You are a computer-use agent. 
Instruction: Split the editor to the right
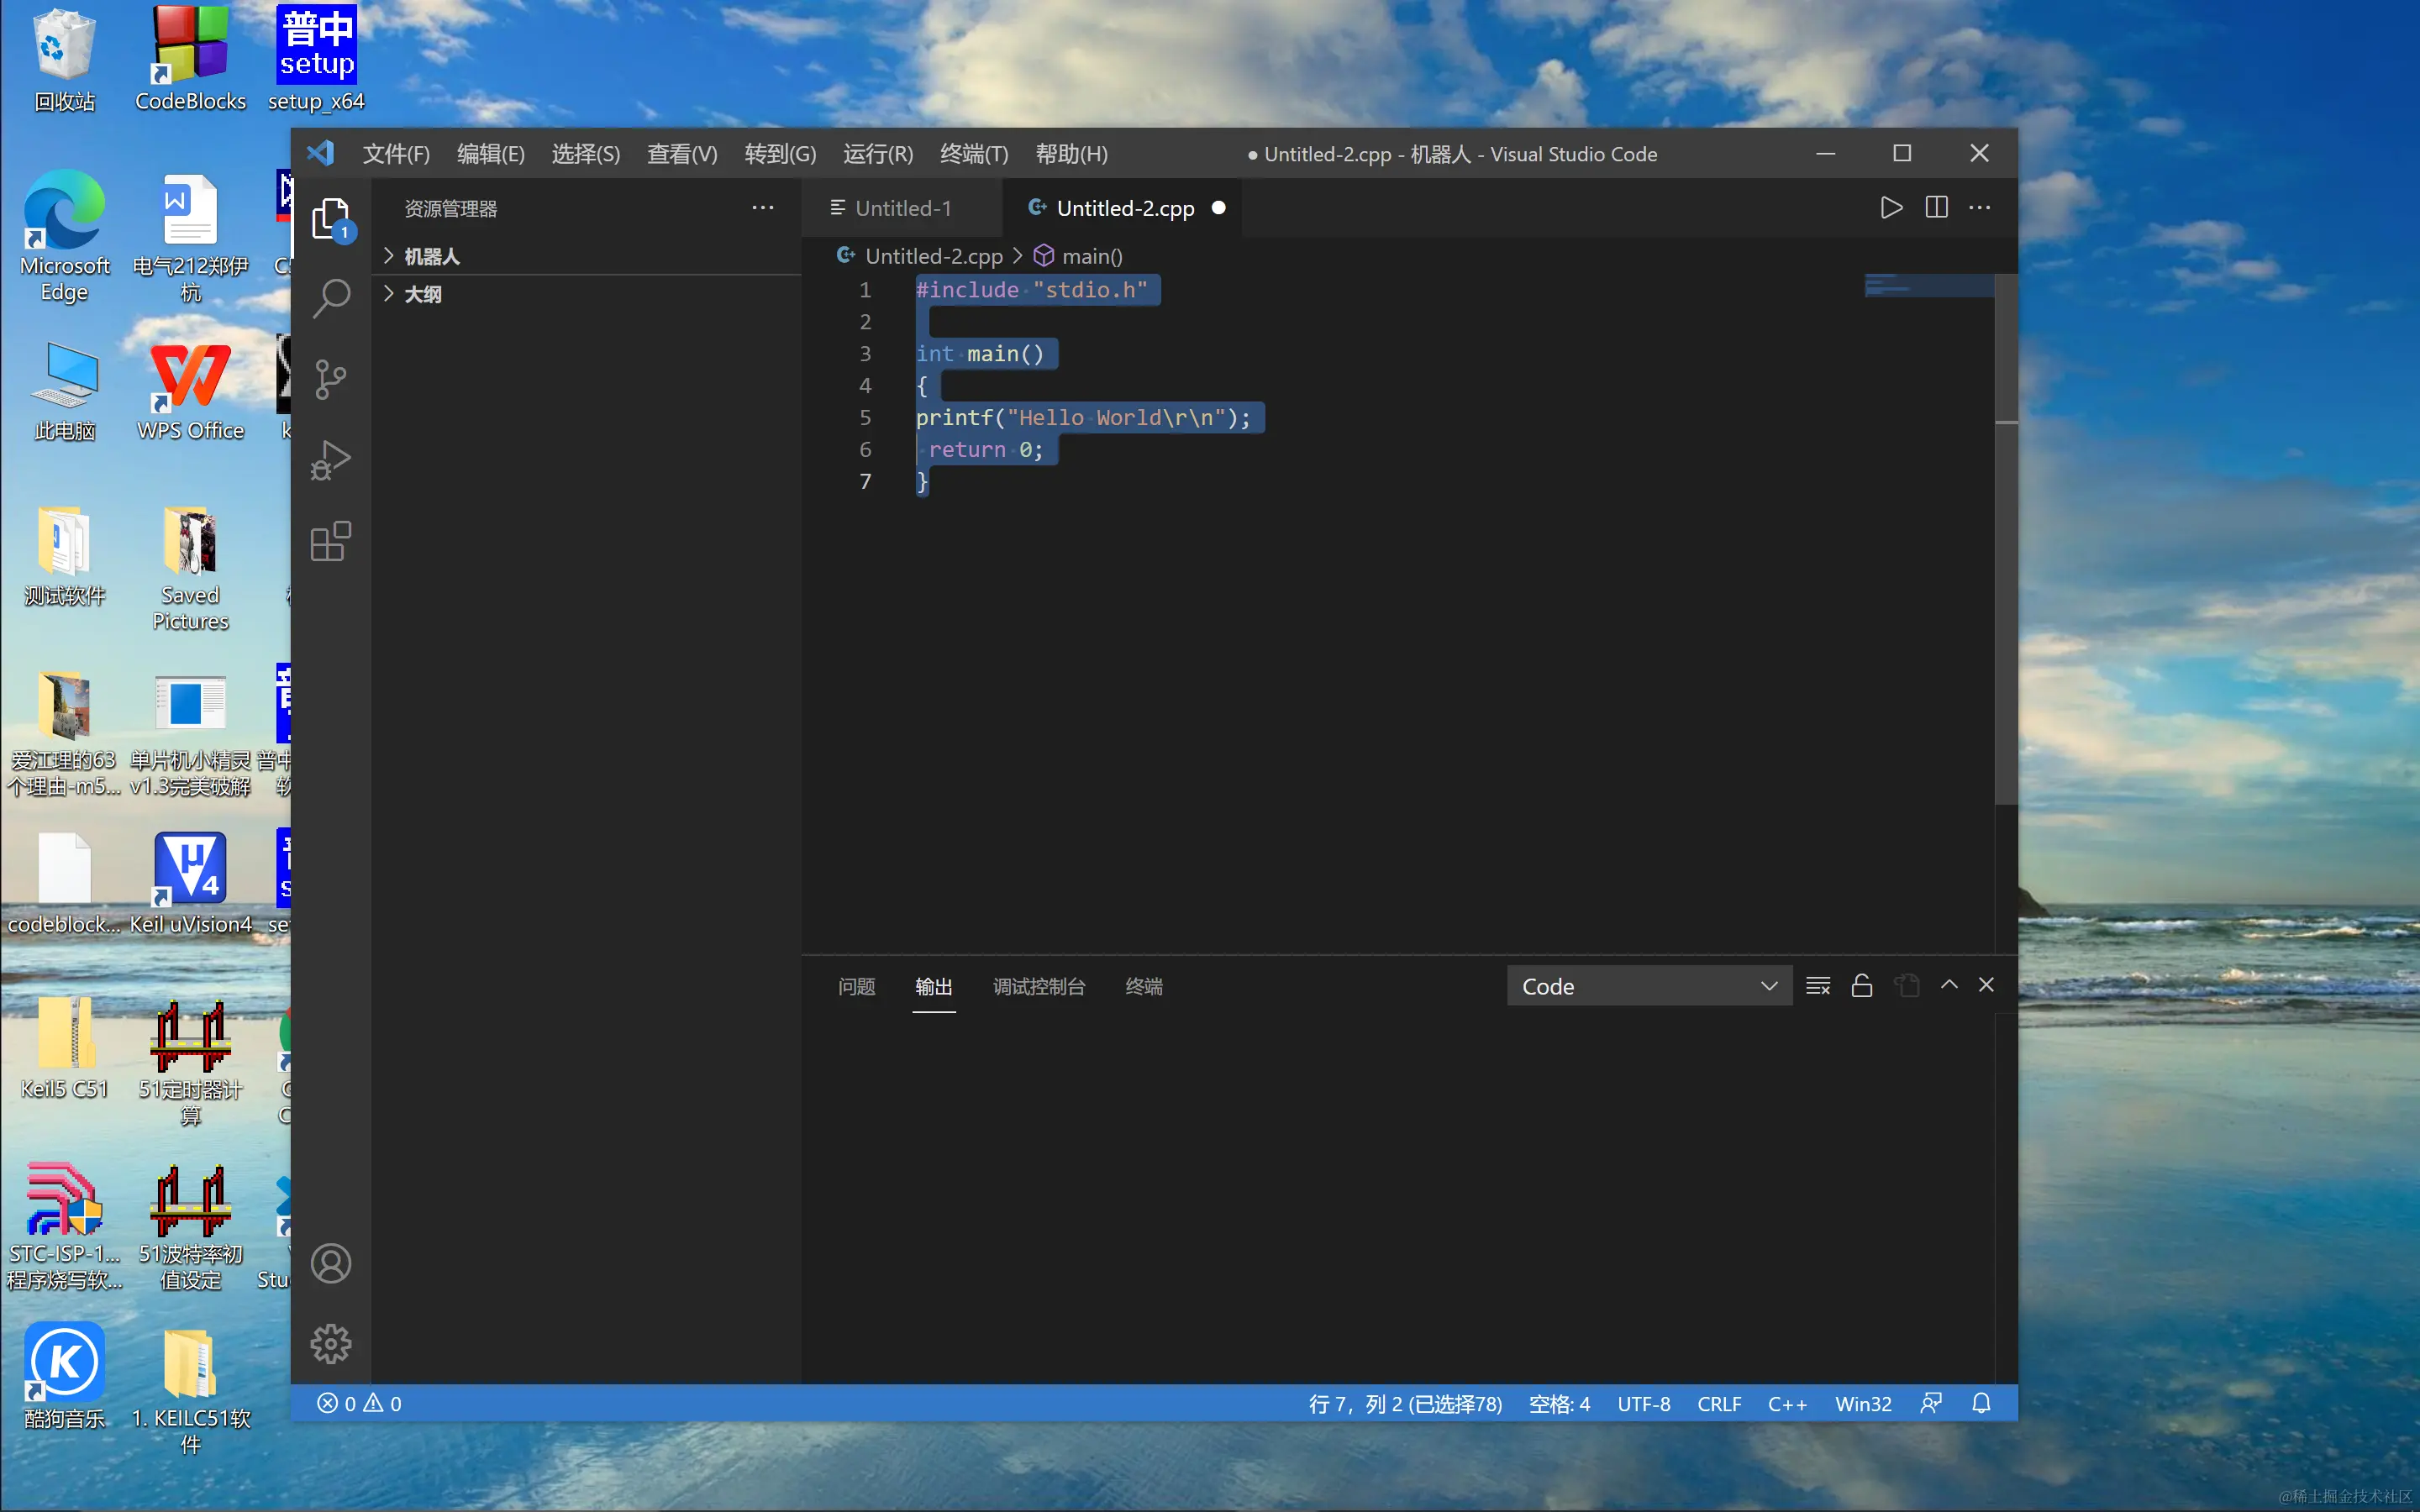pos(1936,208)
